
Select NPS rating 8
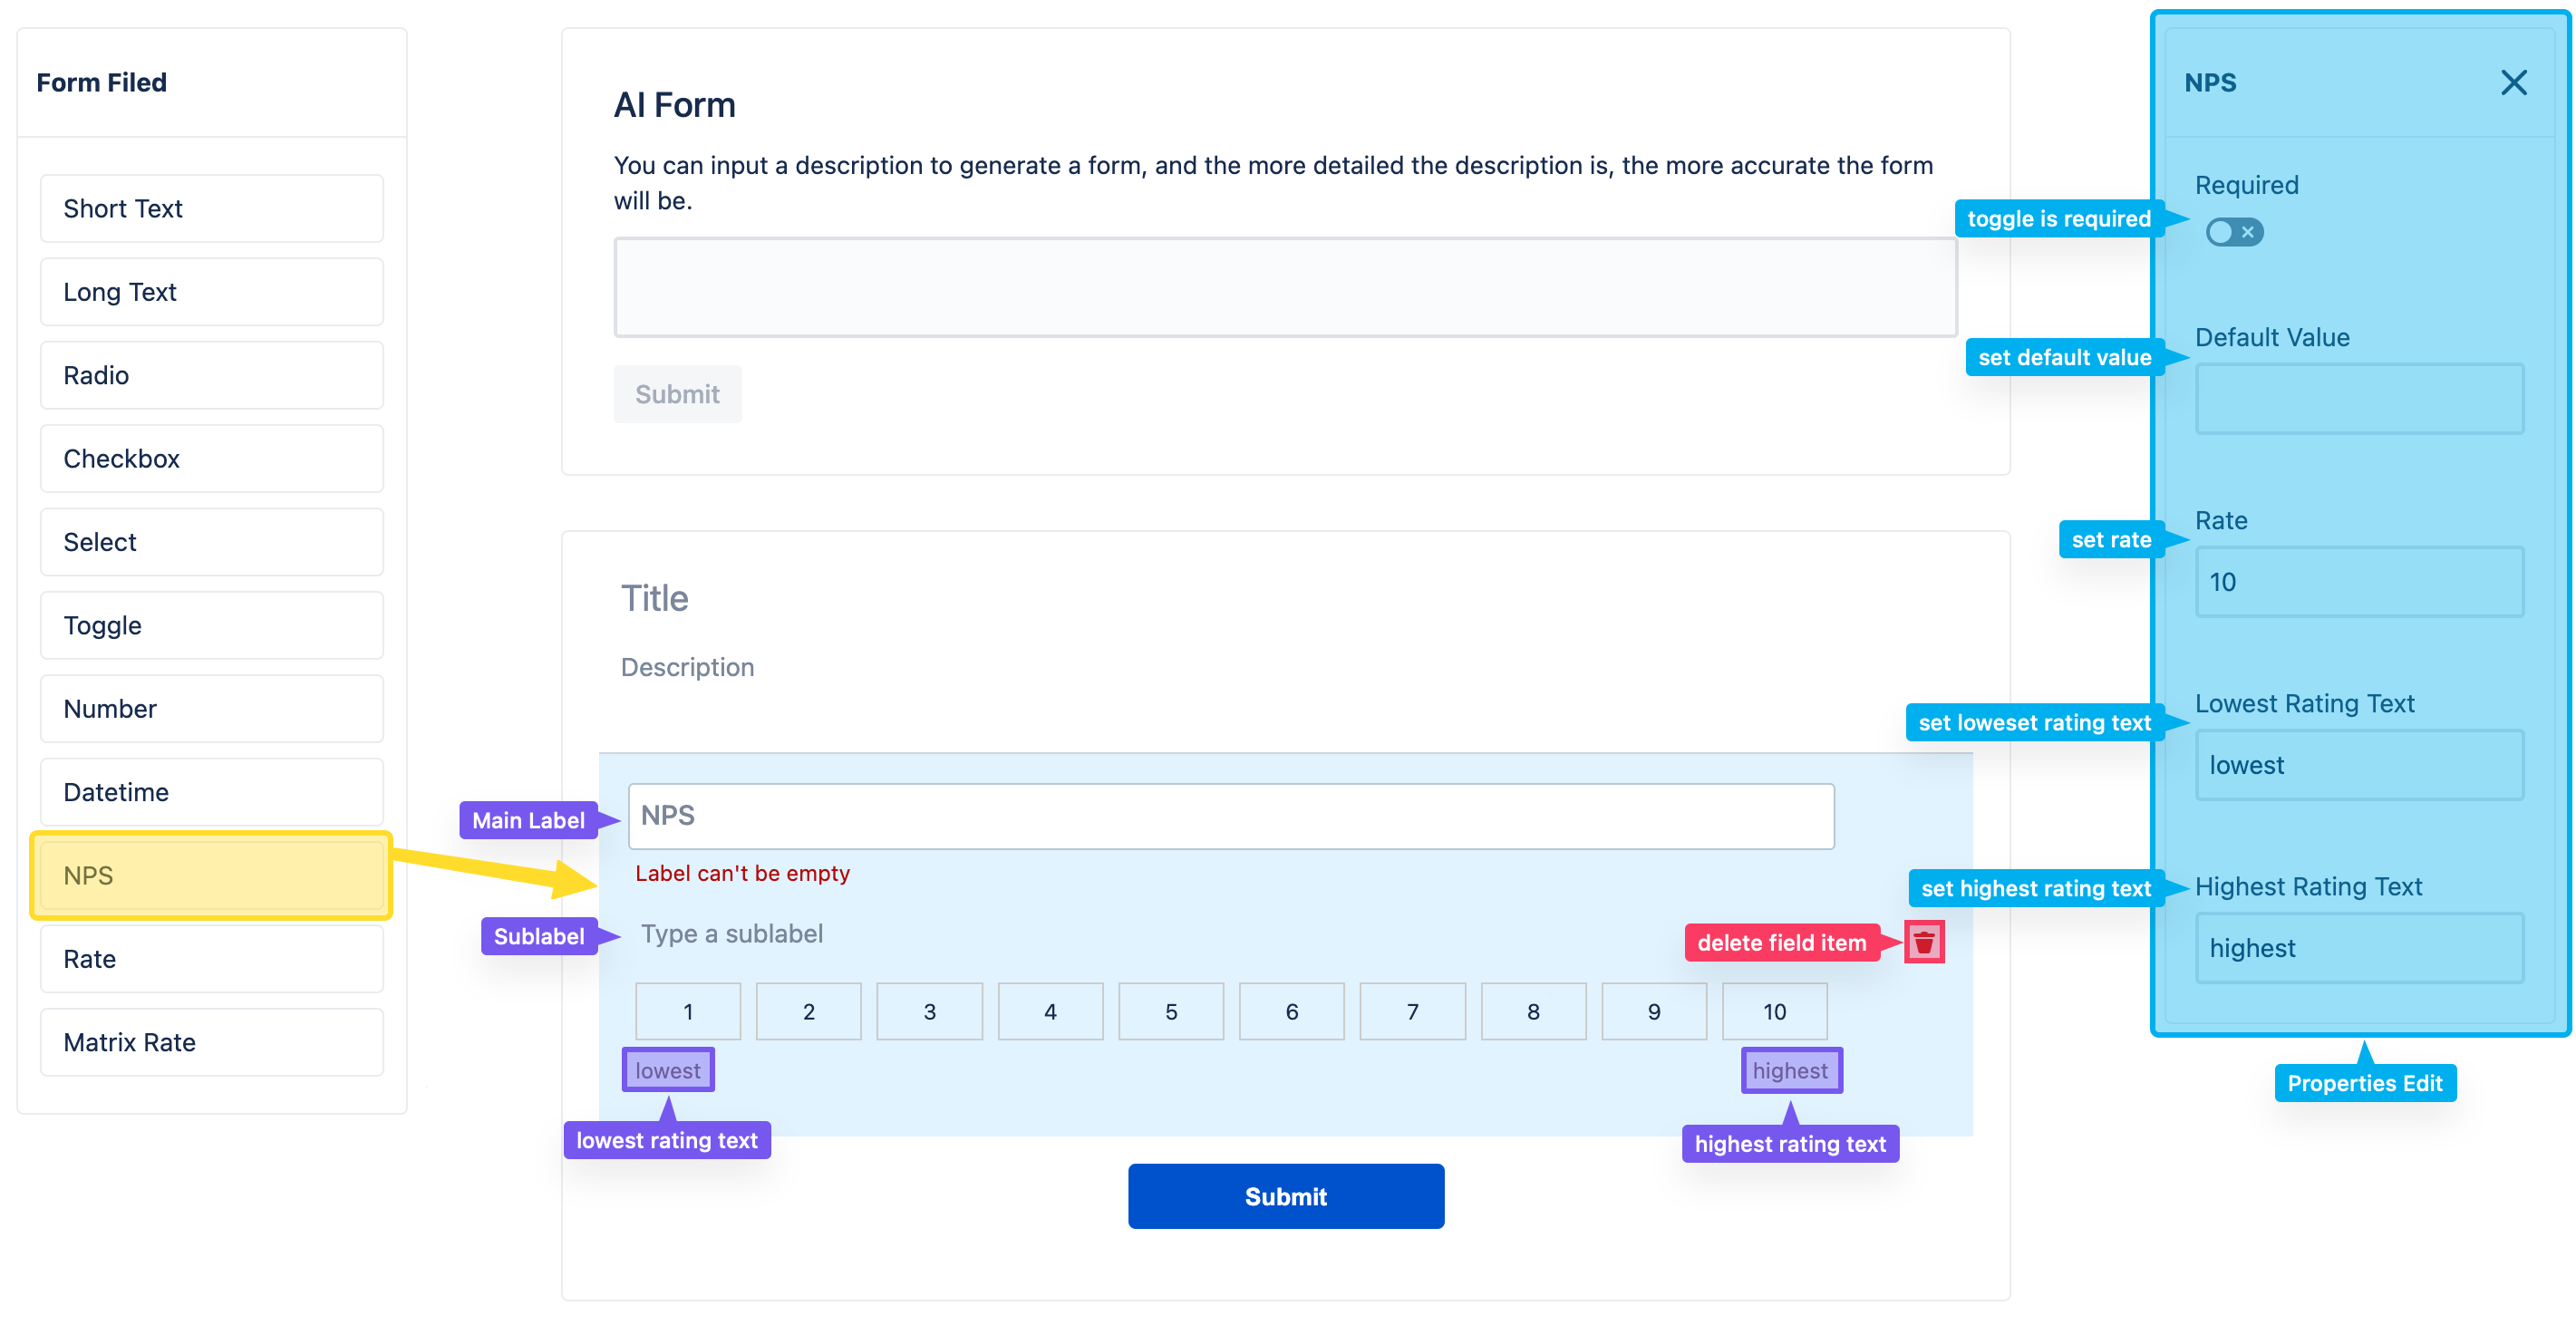1533,1011
